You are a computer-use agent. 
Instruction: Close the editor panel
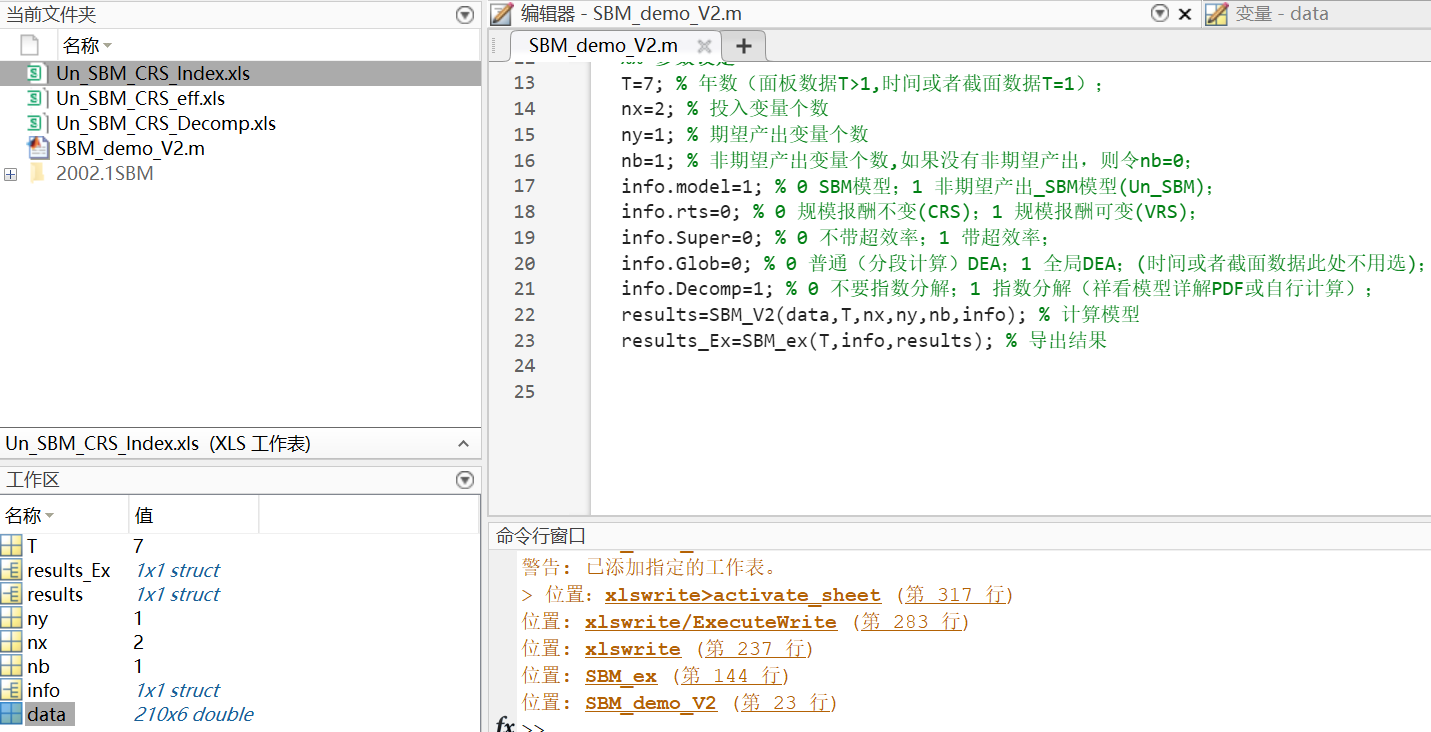(1185, 14)
